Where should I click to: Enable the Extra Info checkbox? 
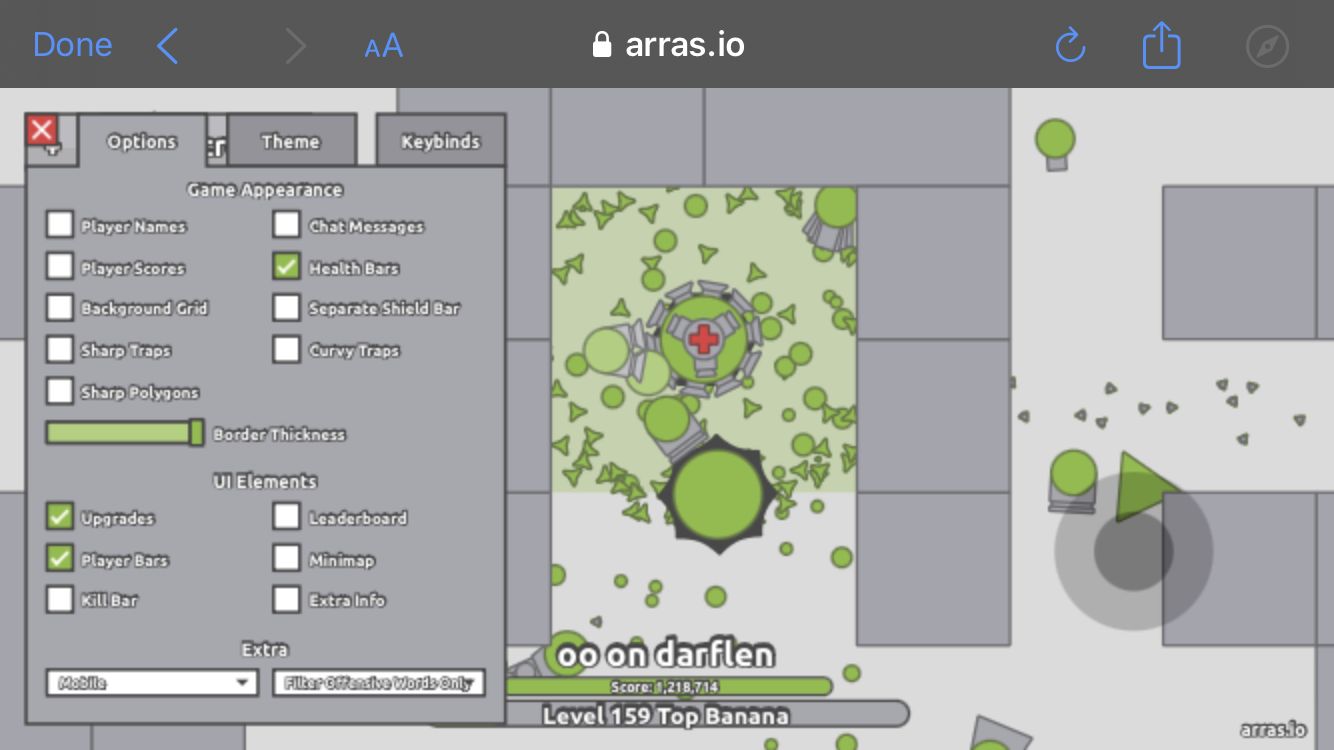pyautogui.click(x=287, y=599)
